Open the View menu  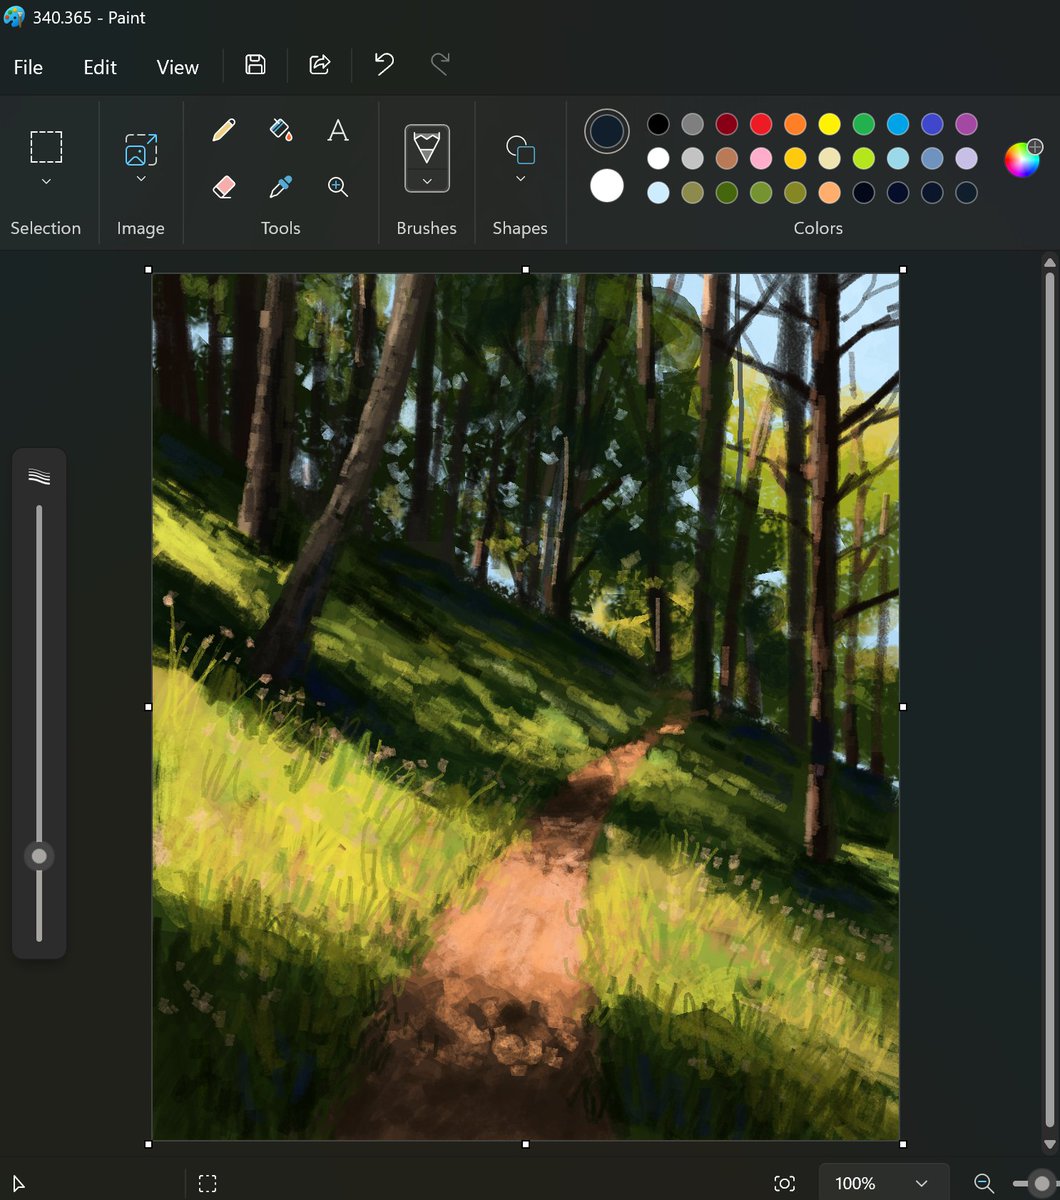click(178, 67)
